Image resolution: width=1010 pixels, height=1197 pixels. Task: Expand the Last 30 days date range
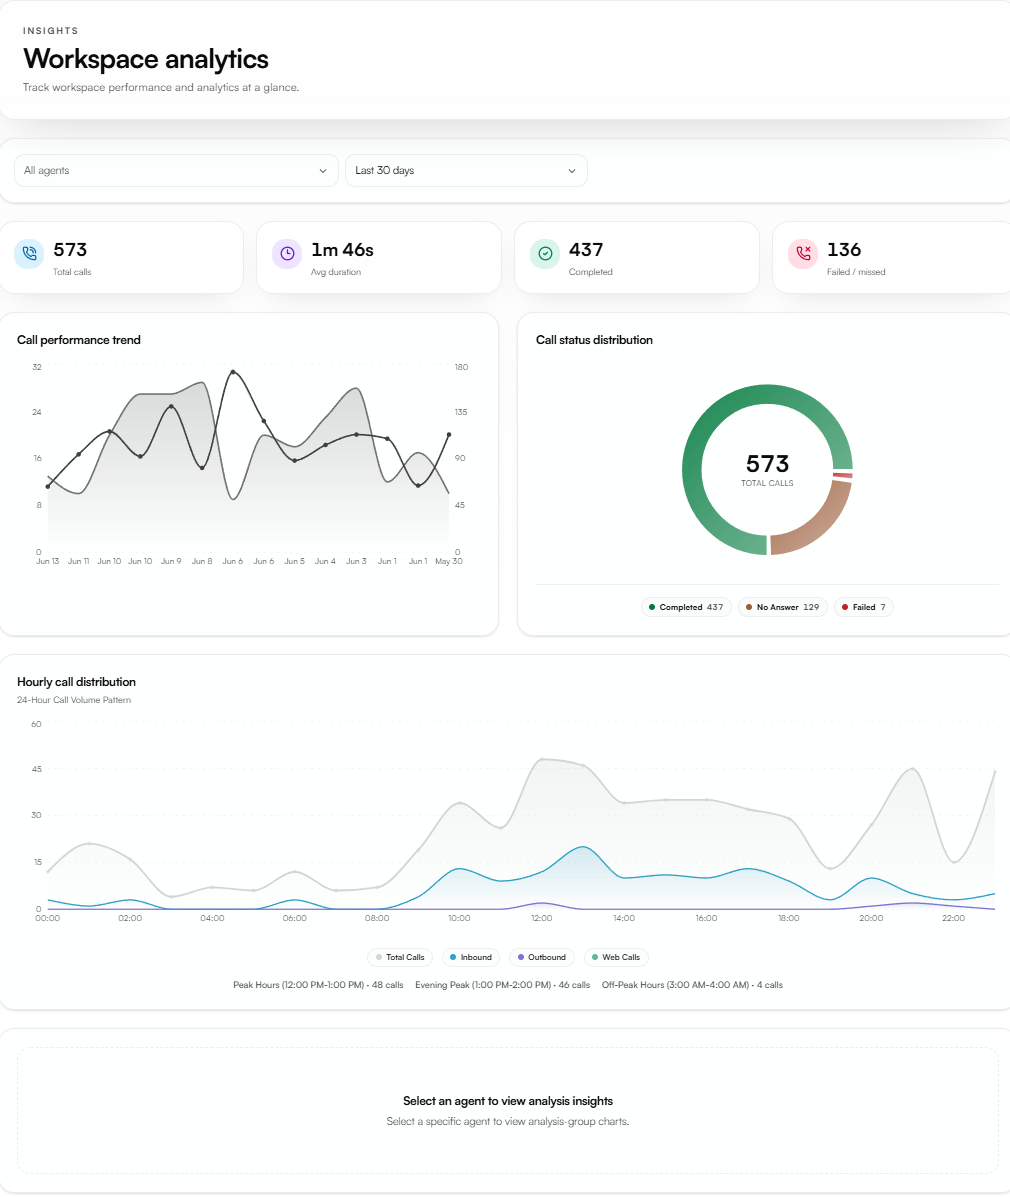pos(466,170)
